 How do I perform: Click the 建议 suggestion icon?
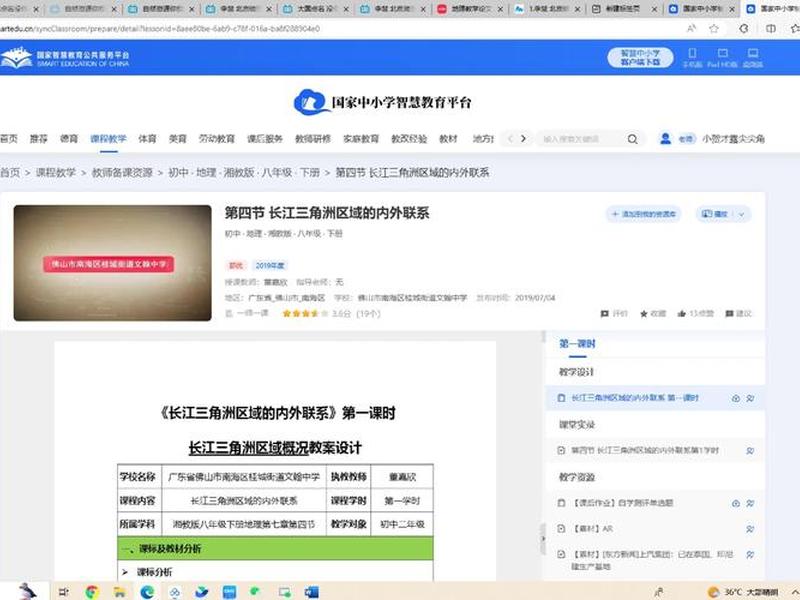[730, 314]
